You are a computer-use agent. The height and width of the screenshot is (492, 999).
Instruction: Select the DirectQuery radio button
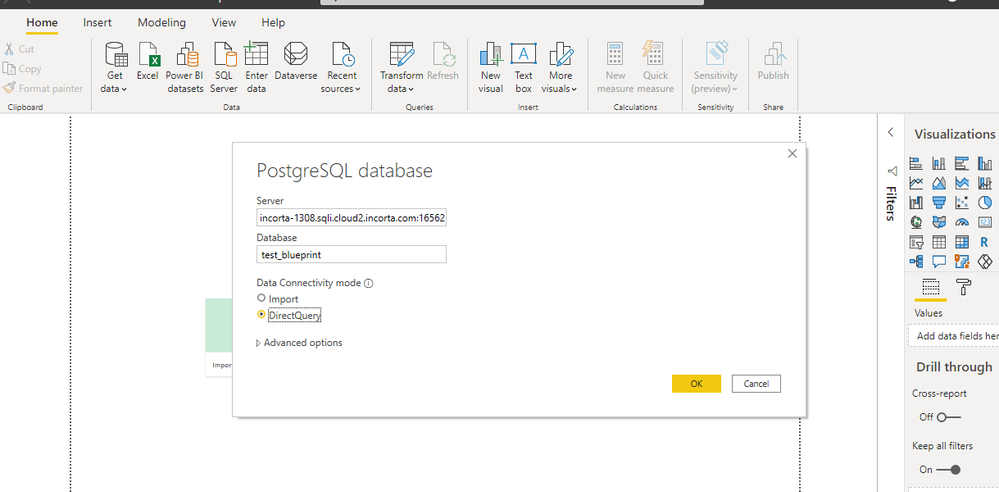[x=262, y=314]
